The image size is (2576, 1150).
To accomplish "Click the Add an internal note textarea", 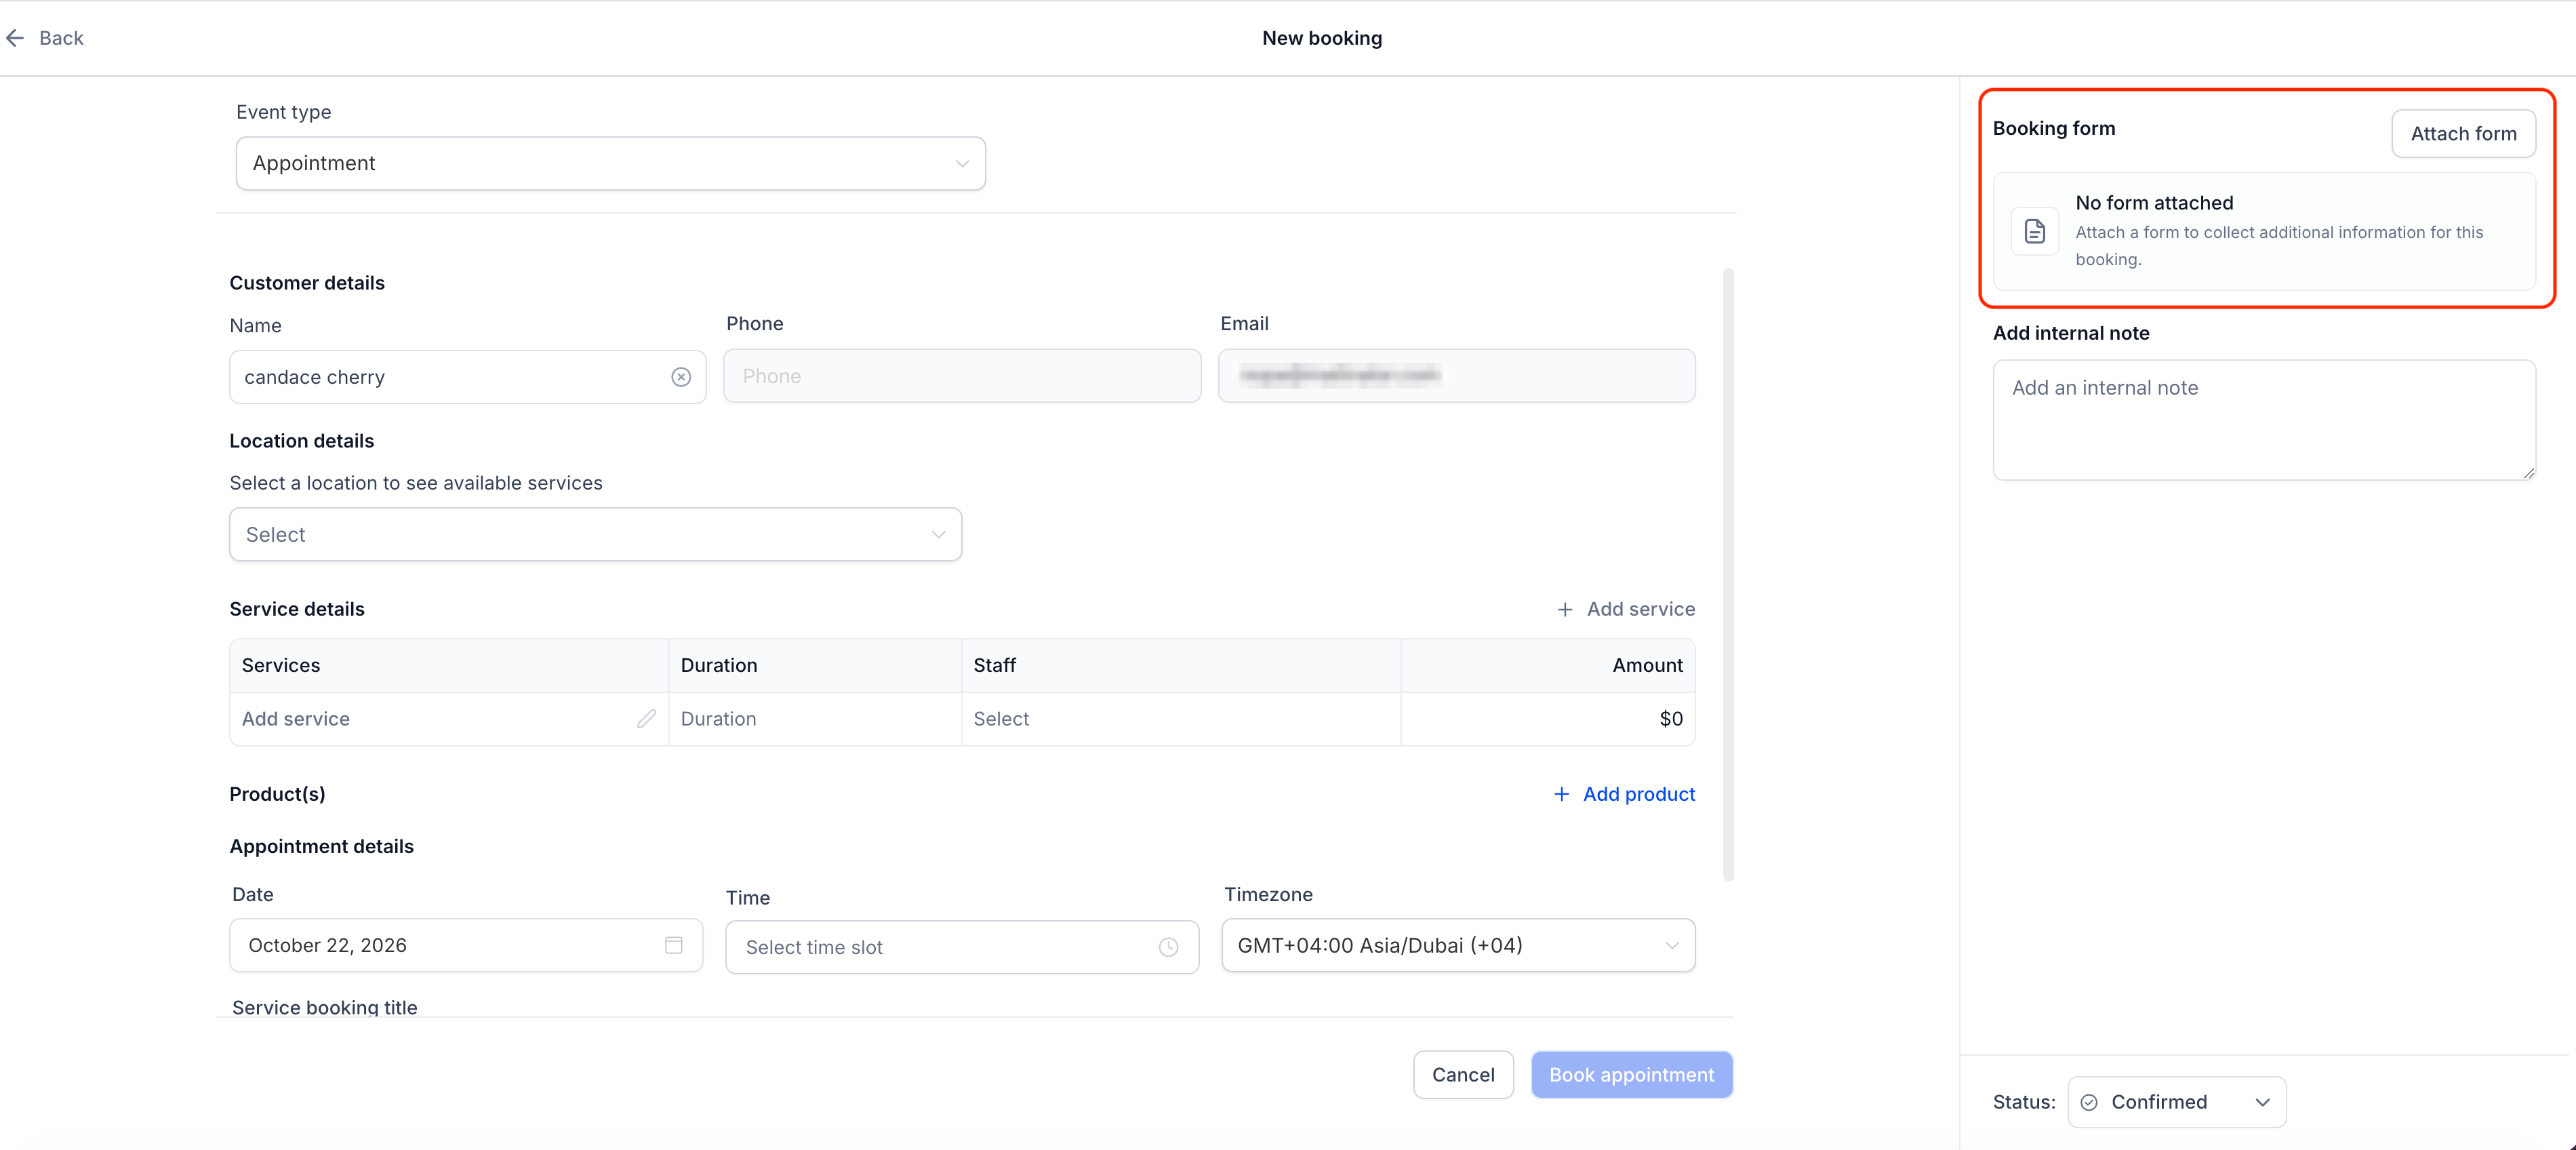I will pyautogui.click(x=2264, y=420).
